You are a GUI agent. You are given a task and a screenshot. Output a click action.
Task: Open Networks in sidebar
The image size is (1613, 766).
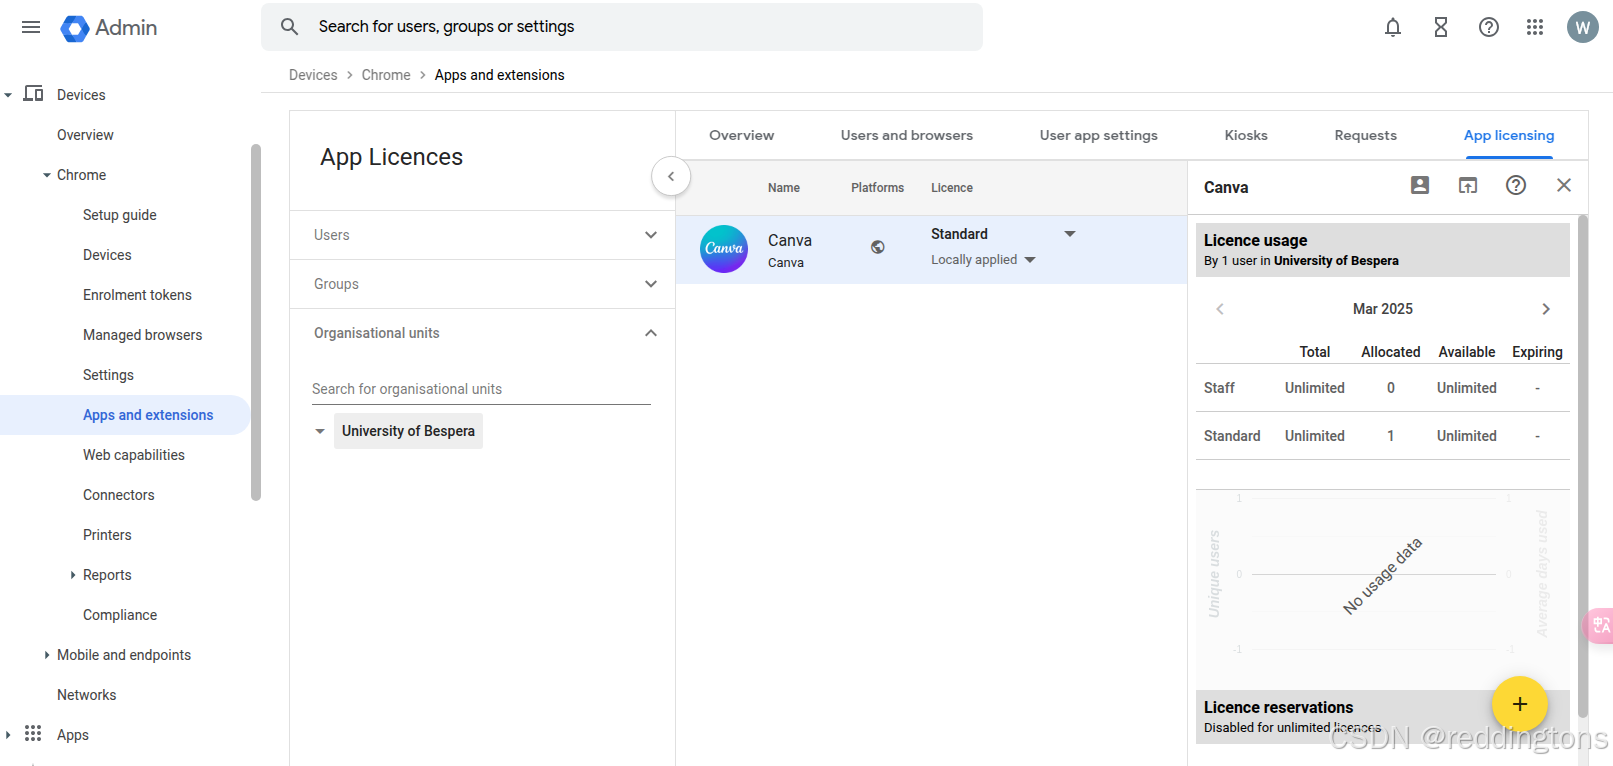pyautogui.click(x=86, y=695)
